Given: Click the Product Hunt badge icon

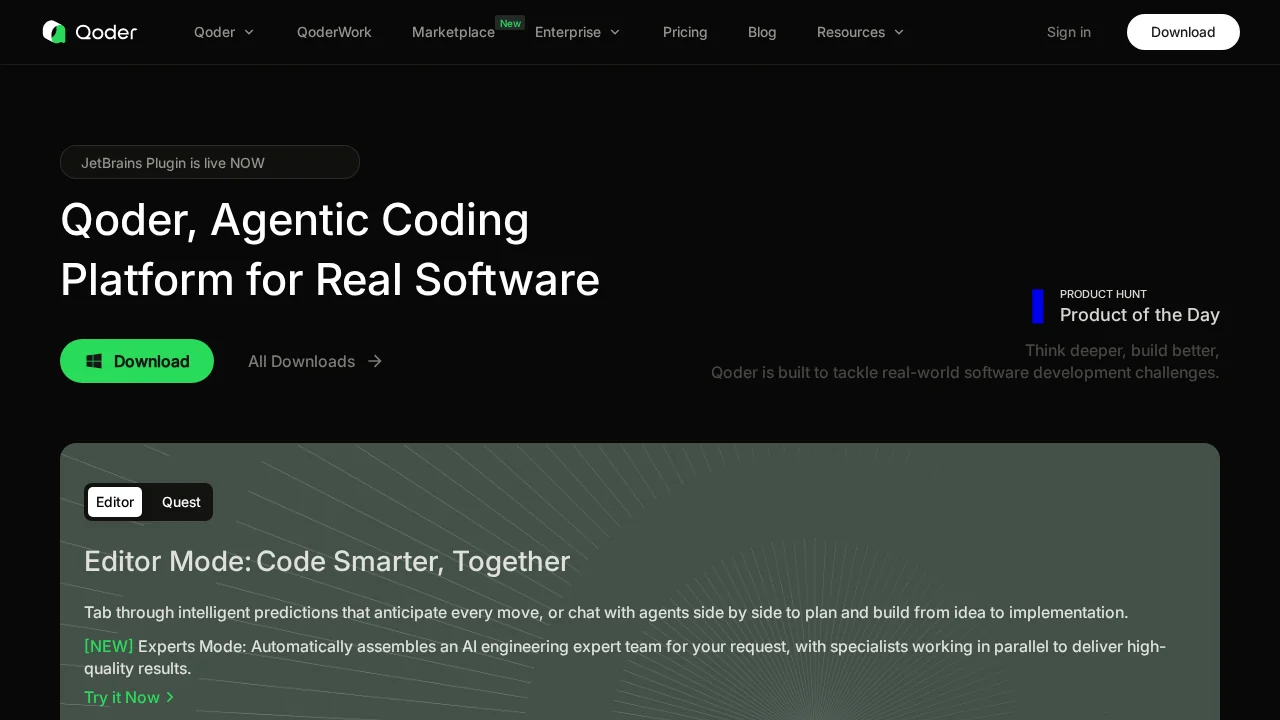Looking at the screenshot, I should click(x=1038, y=307).
